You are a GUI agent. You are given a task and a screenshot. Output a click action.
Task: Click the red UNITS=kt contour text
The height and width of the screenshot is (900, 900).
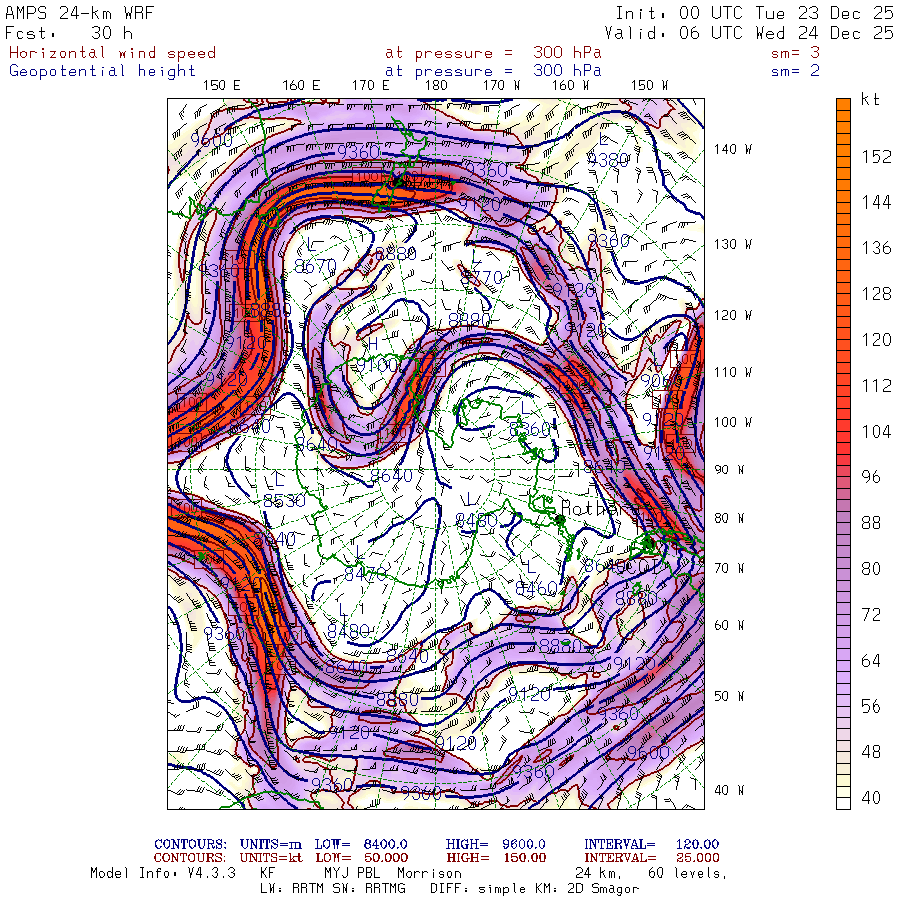coord(271,858)
